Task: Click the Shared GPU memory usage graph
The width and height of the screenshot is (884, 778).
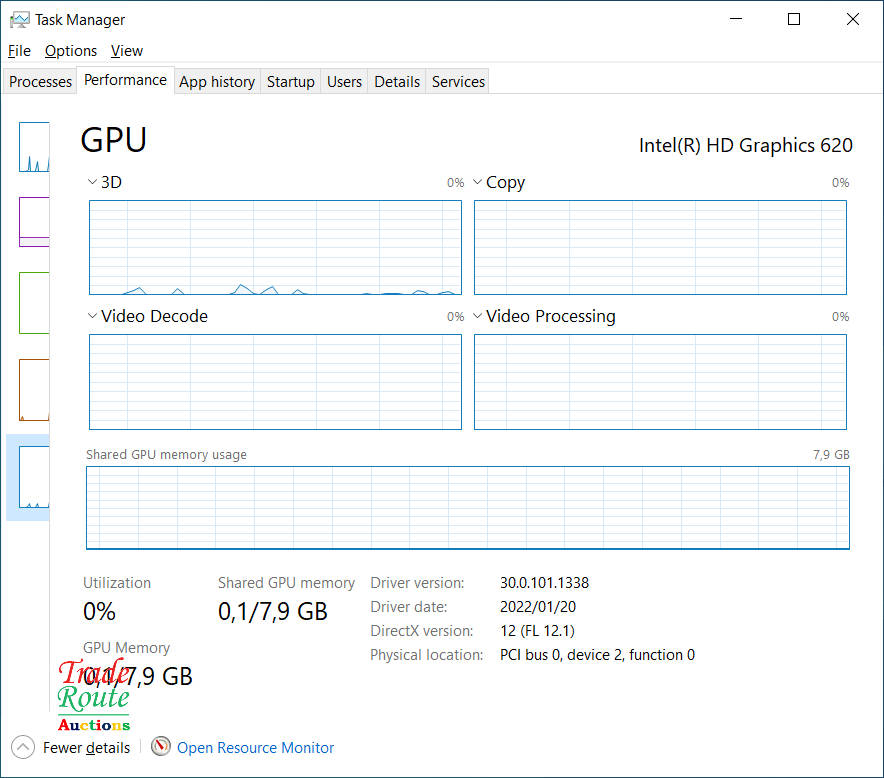Action: [x=467, y=507]
